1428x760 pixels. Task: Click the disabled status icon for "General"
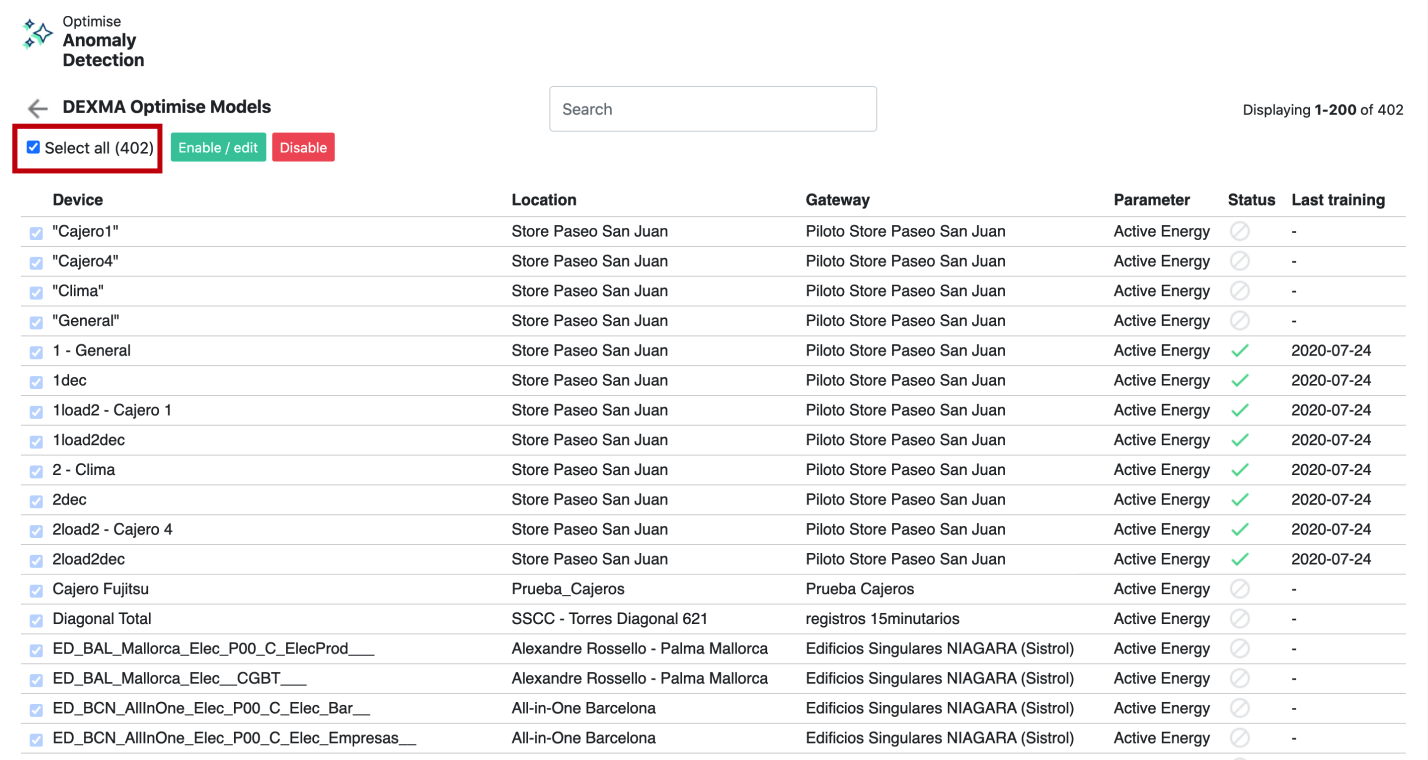coord(1239,321)
